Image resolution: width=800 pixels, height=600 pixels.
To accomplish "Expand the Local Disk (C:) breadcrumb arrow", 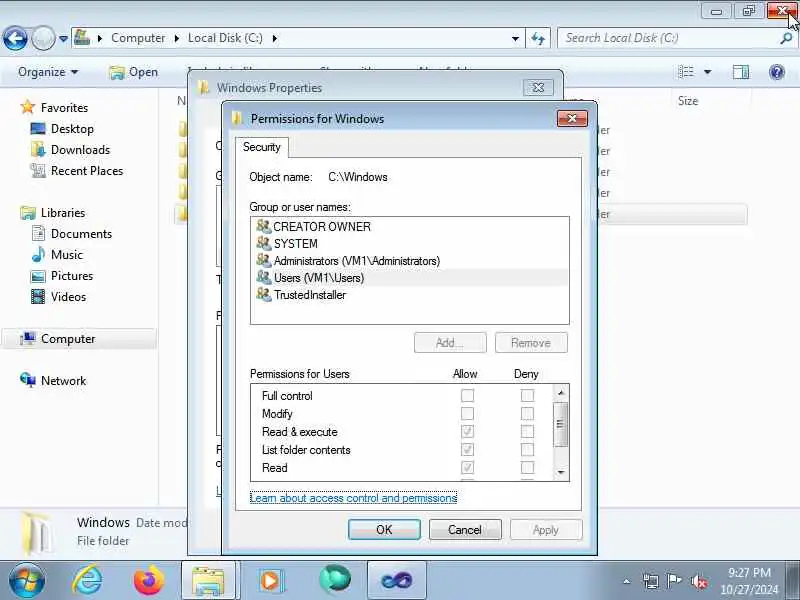I will [x=275, y=38].
